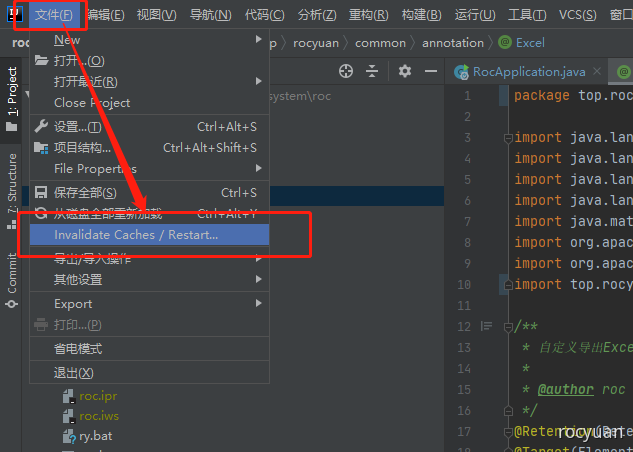Viewport: 633px width, 452px height.
Task: Open the Commit tool window
Action: (x=12, y=280)
